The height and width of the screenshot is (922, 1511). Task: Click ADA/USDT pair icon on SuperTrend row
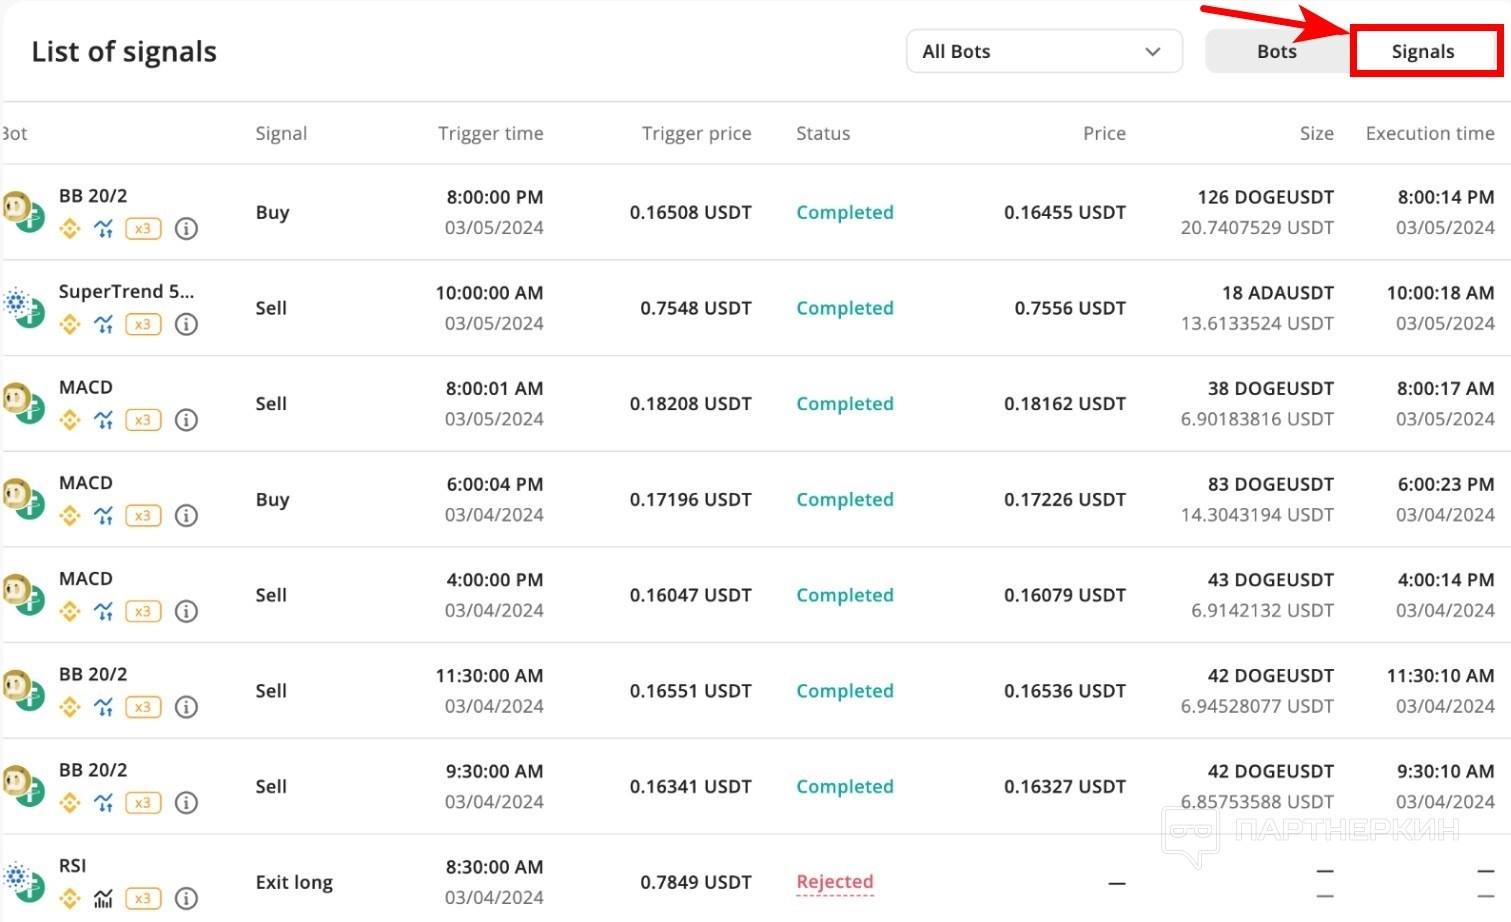click(x=22, y=308)
